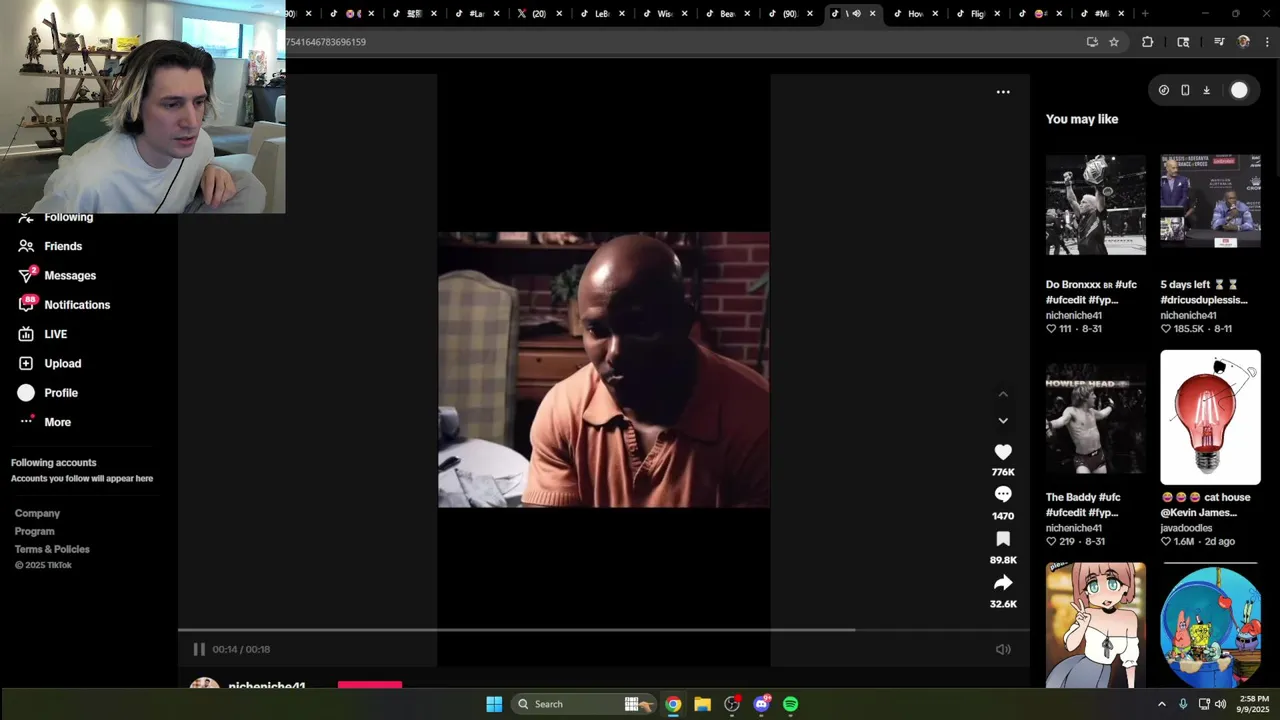Go to previous video with up chevron
Viewport: 1280px width, 720px height.
1003,394
